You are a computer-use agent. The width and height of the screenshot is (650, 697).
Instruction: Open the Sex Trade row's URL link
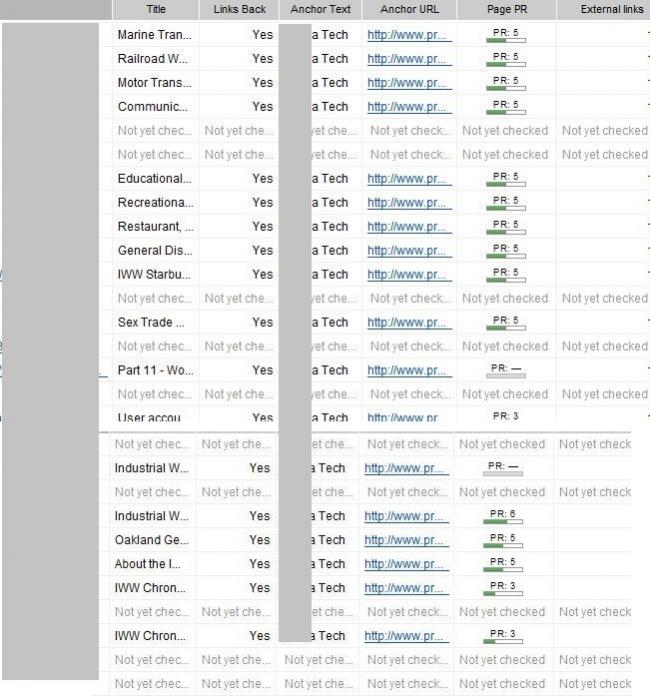pyautogui.click(x=409, y=323)
